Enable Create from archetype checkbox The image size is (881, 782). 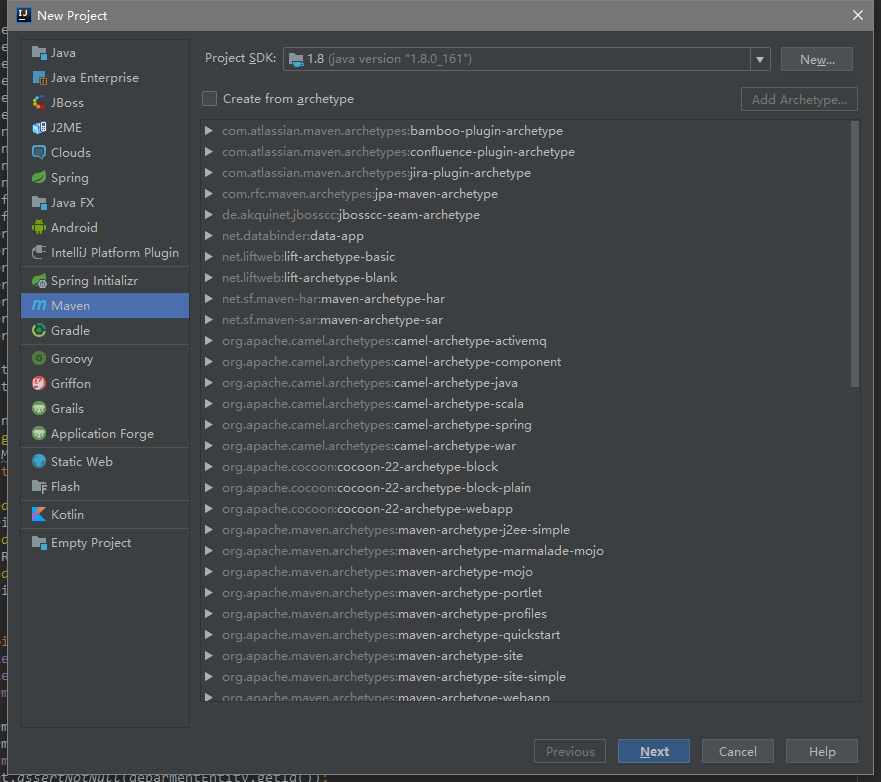(x=210, y=99)
